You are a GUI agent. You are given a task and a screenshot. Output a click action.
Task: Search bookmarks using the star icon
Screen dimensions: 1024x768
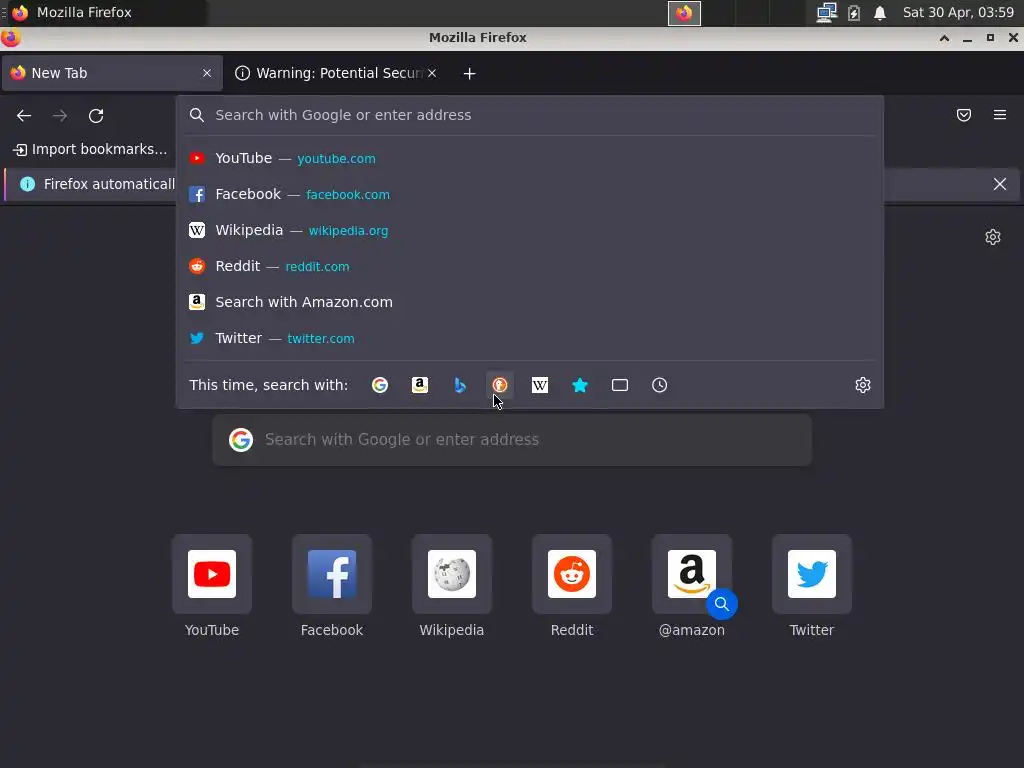[580, 385]
